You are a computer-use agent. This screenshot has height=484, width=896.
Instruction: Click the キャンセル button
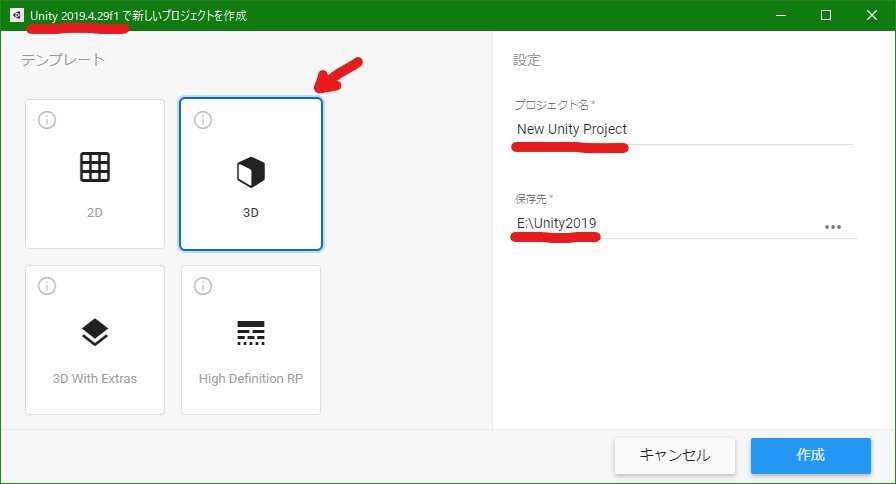[675, 455]
